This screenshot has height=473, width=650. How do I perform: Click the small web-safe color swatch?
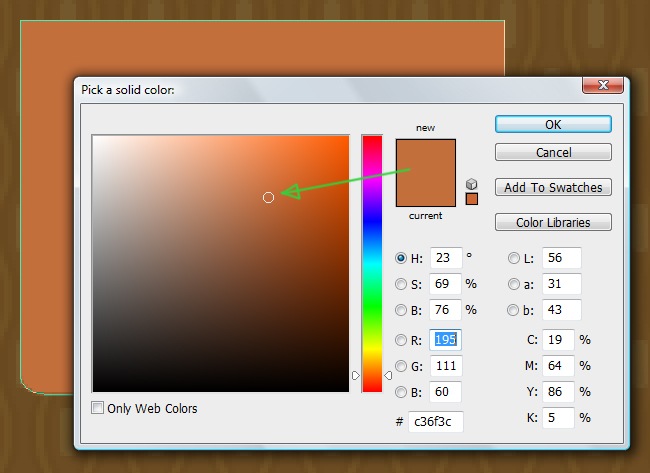pyautogui.click(x=472, y=198)
